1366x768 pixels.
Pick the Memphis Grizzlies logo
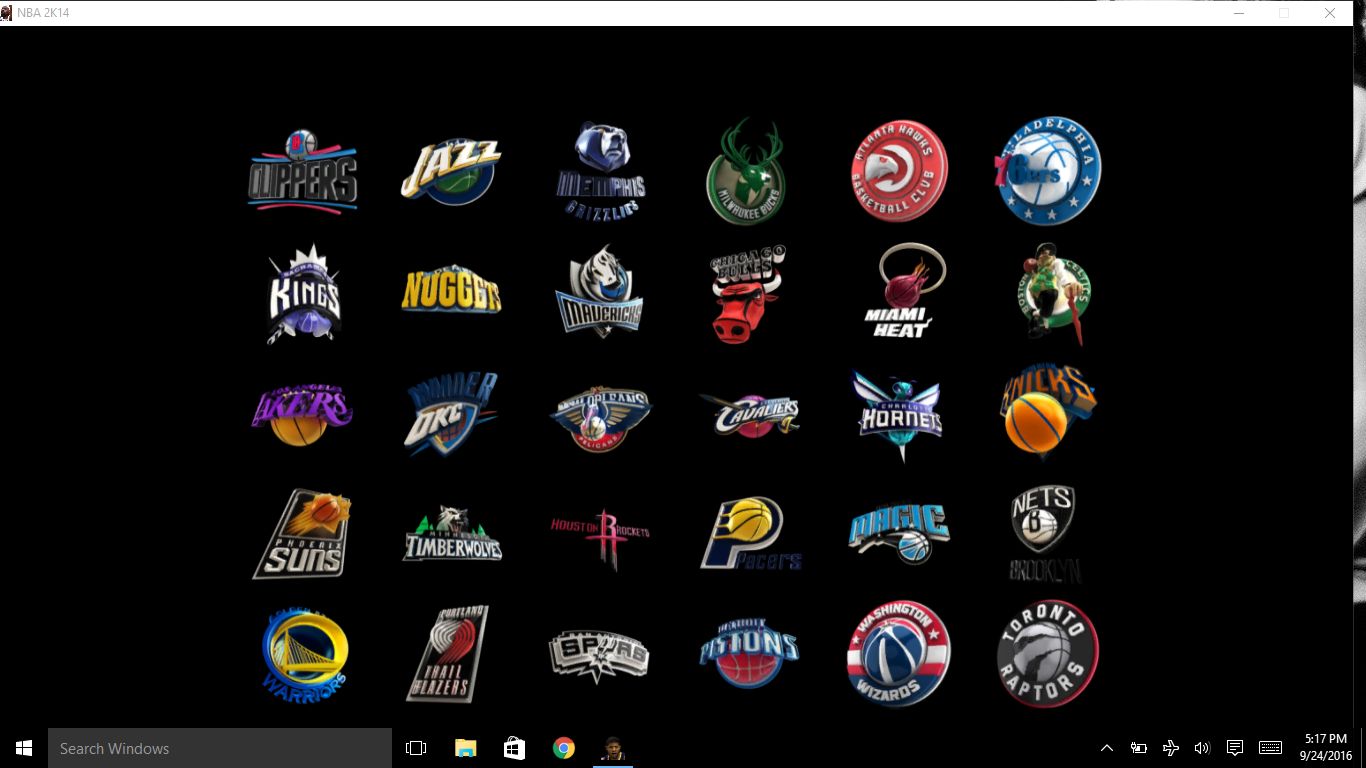pyautogui.click(x=600, y=171)
